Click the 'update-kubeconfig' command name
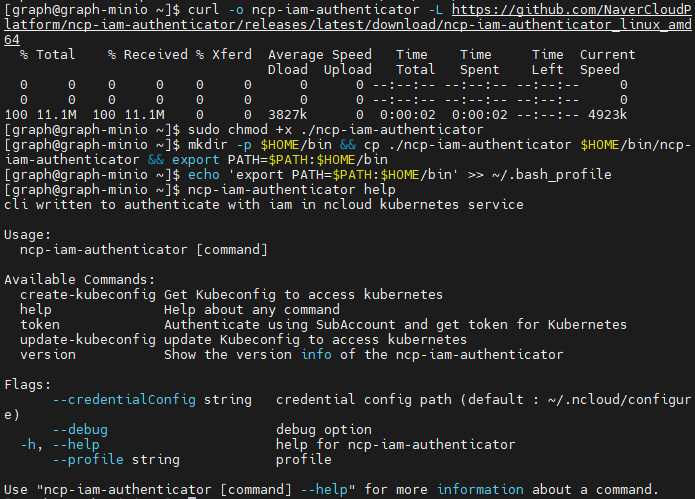This screenshot has height=499, width=695. (88, 340)
